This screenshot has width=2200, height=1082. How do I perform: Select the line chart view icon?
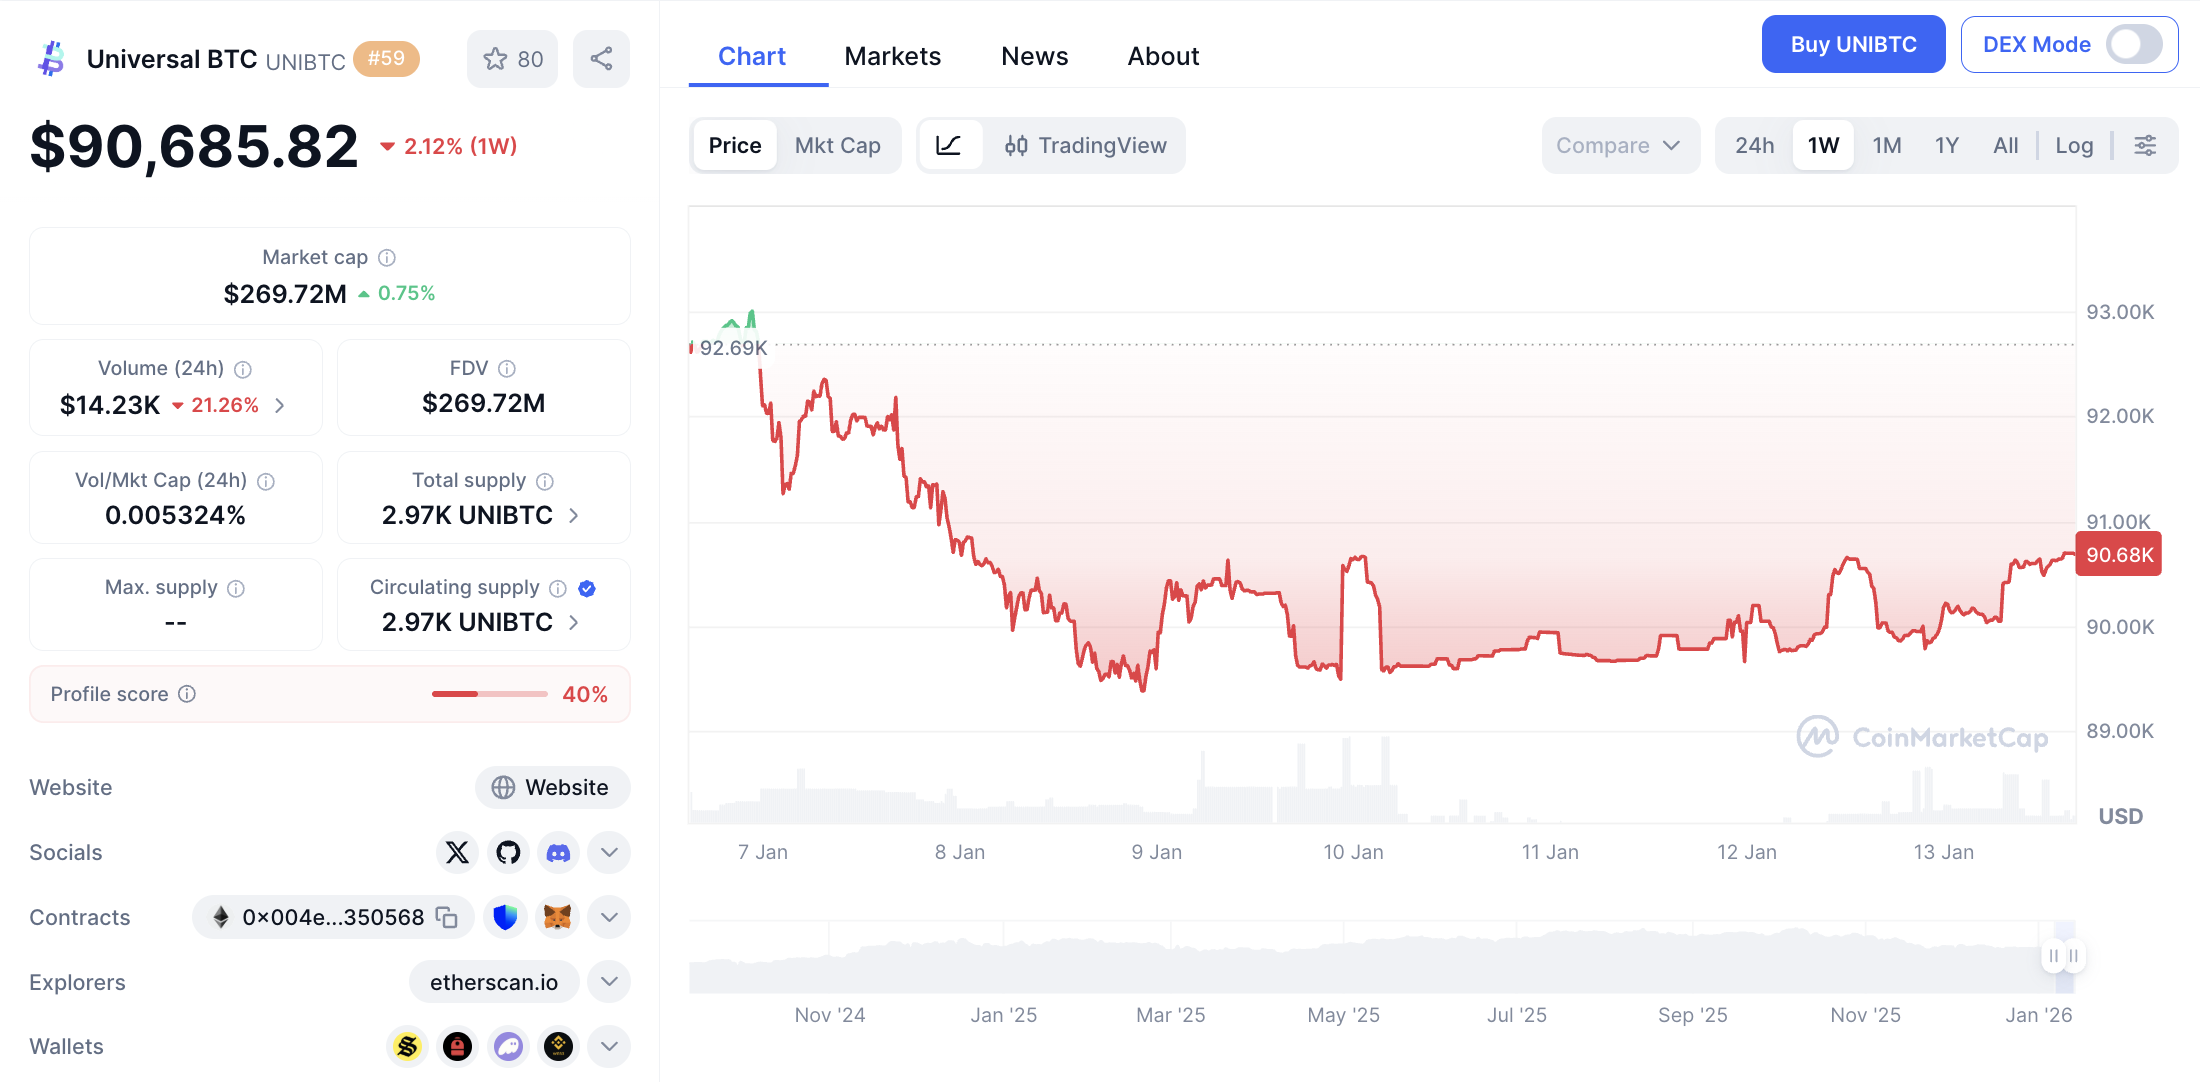point(948,146)
